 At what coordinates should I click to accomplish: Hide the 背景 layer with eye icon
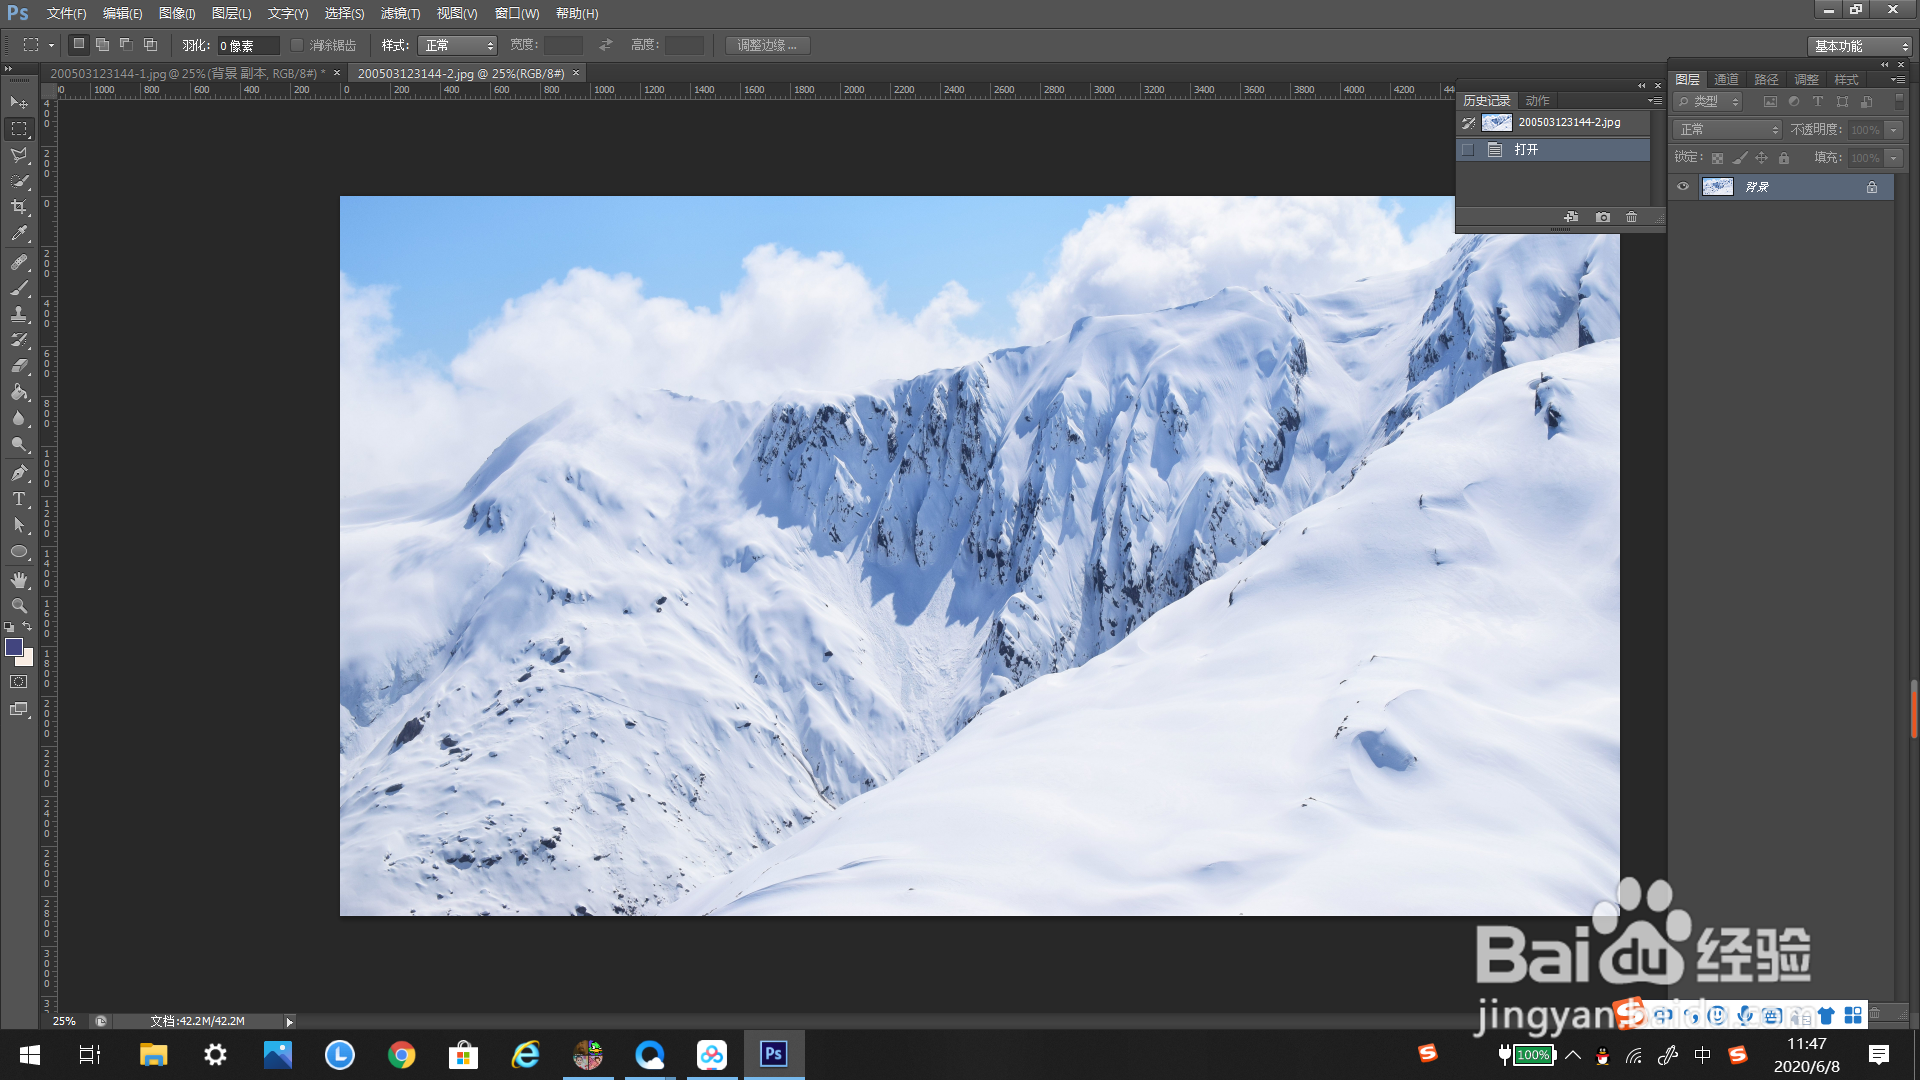(x=1683, y=187)
